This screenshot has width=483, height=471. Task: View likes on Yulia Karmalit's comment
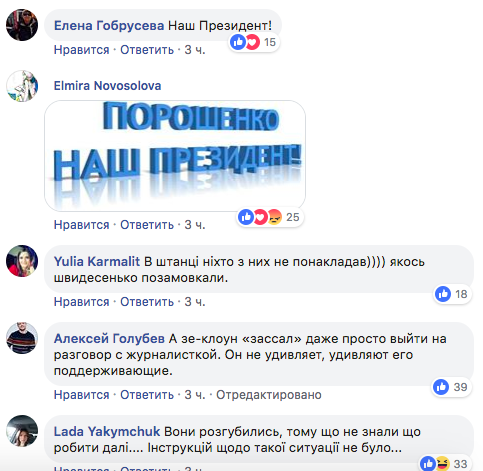click(x=452, y=294)
